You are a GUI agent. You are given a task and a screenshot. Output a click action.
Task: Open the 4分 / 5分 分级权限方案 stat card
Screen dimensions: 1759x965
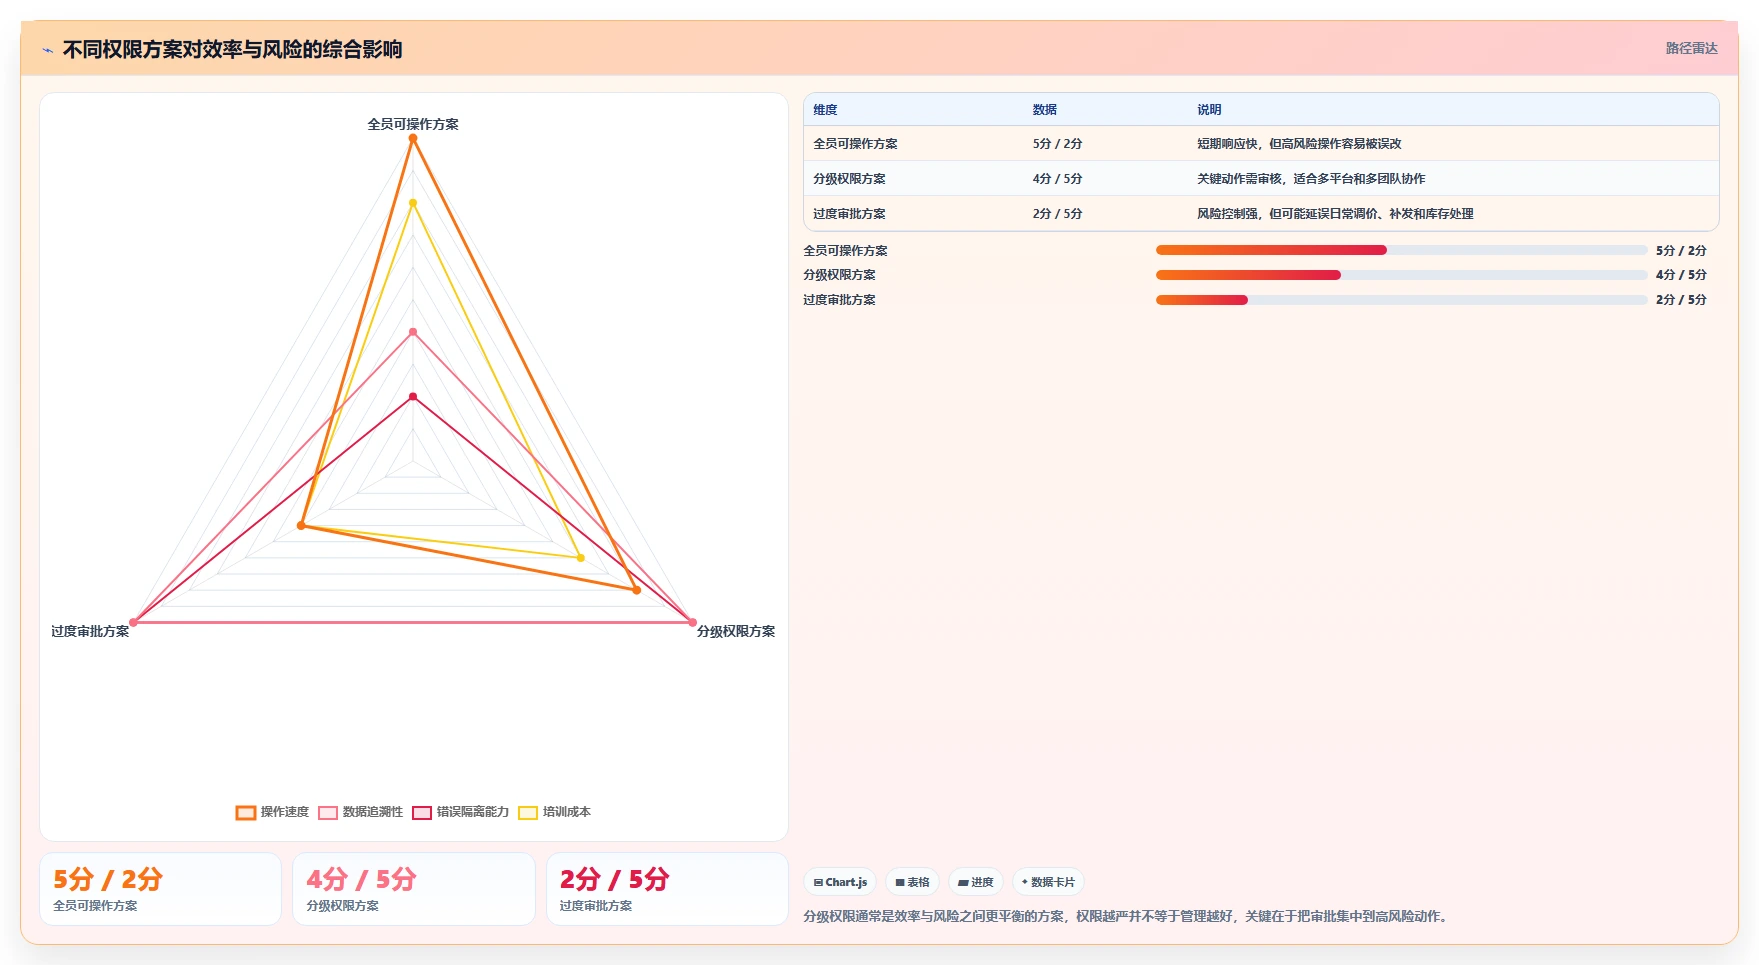click(414, 889)
